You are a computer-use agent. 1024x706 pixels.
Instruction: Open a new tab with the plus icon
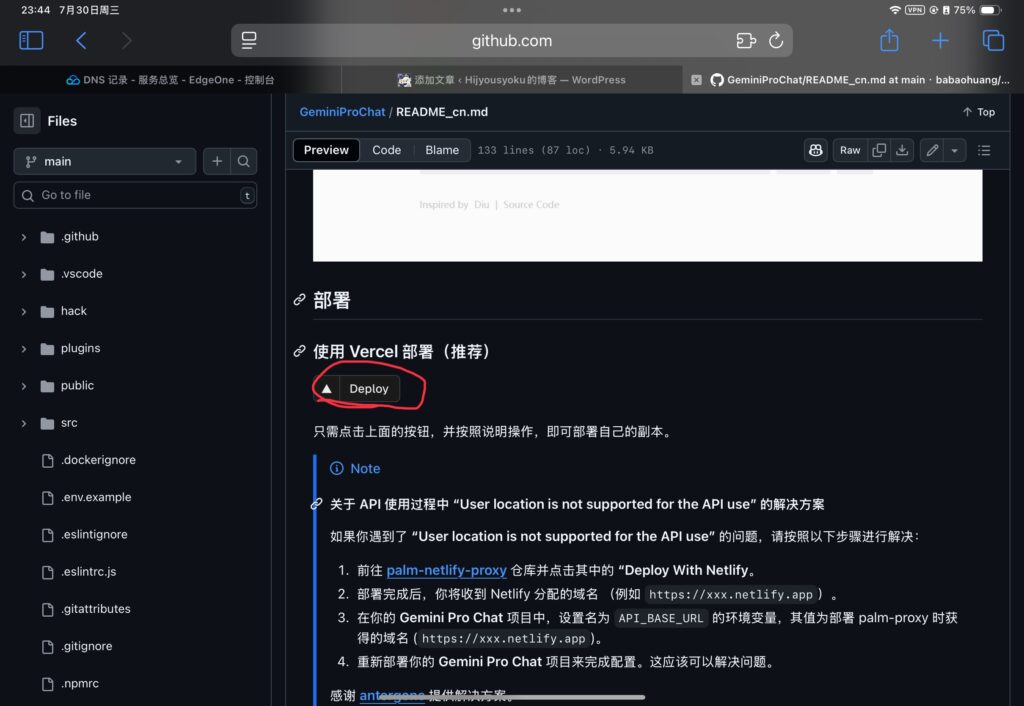click(940, 40)
